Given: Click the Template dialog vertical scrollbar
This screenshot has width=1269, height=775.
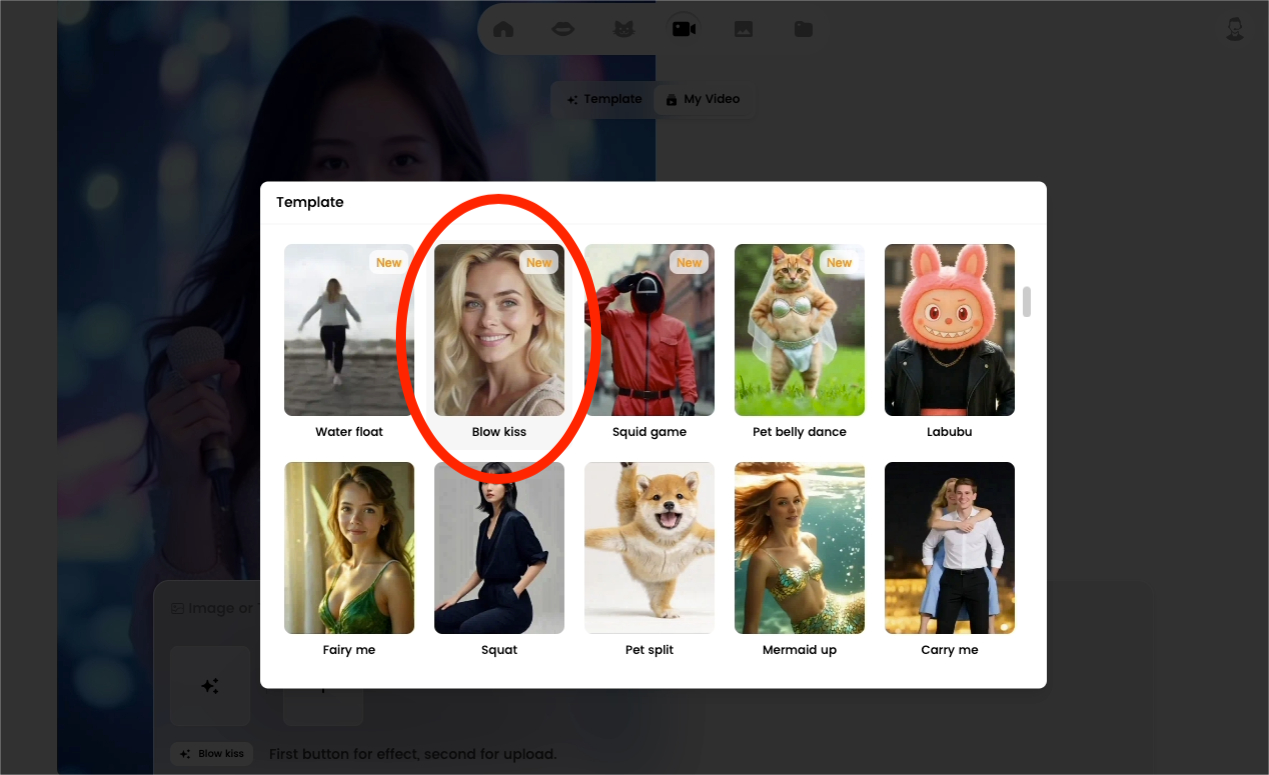Looking at the screenshot, I should pos(1026,301).
